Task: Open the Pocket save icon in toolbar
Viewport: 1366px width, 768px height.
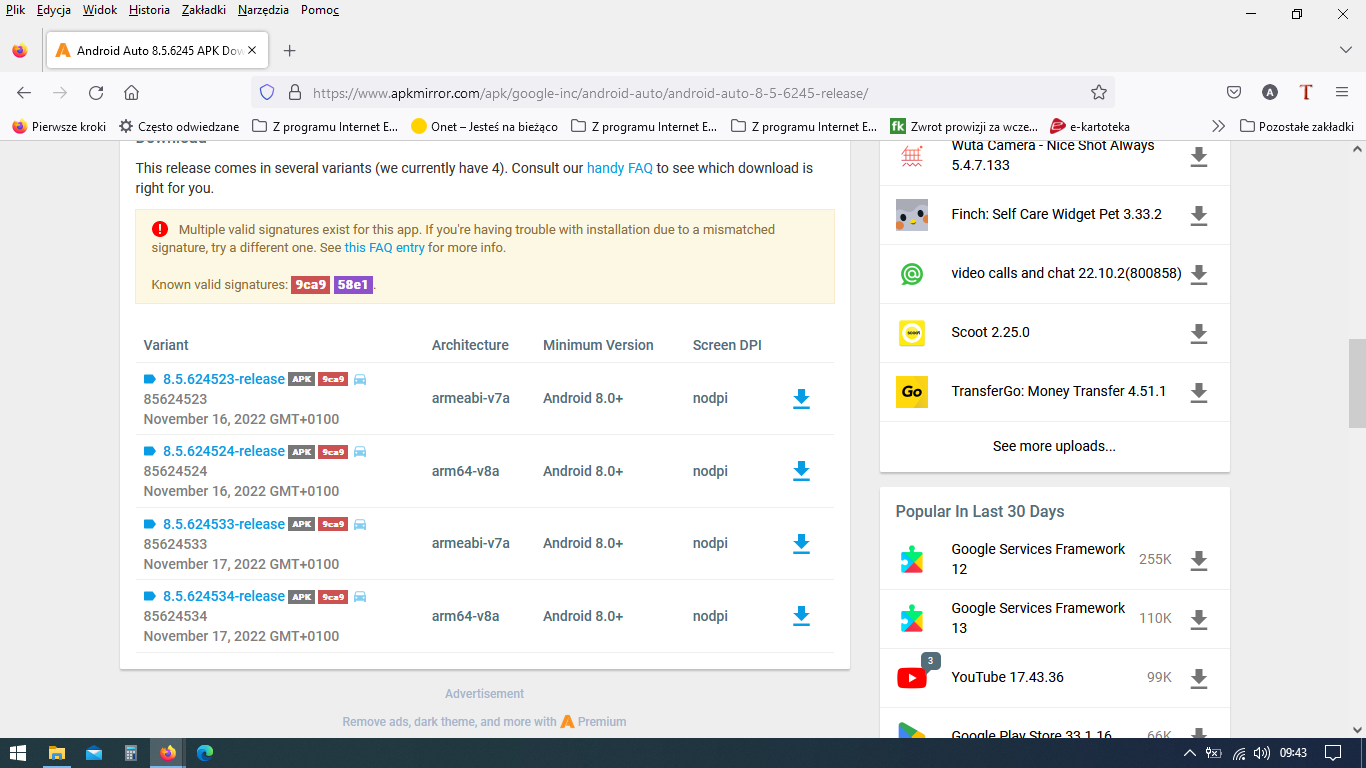Action: point(1234,93)
